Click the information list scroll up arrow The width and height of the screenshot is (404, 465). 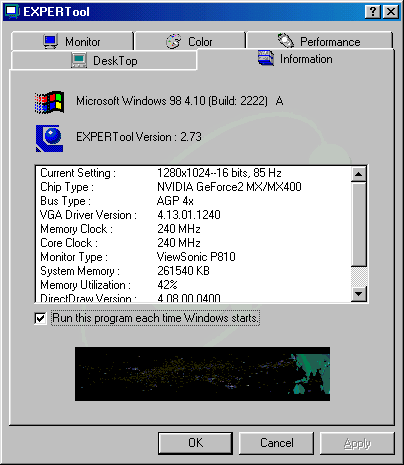coord(359,174)
